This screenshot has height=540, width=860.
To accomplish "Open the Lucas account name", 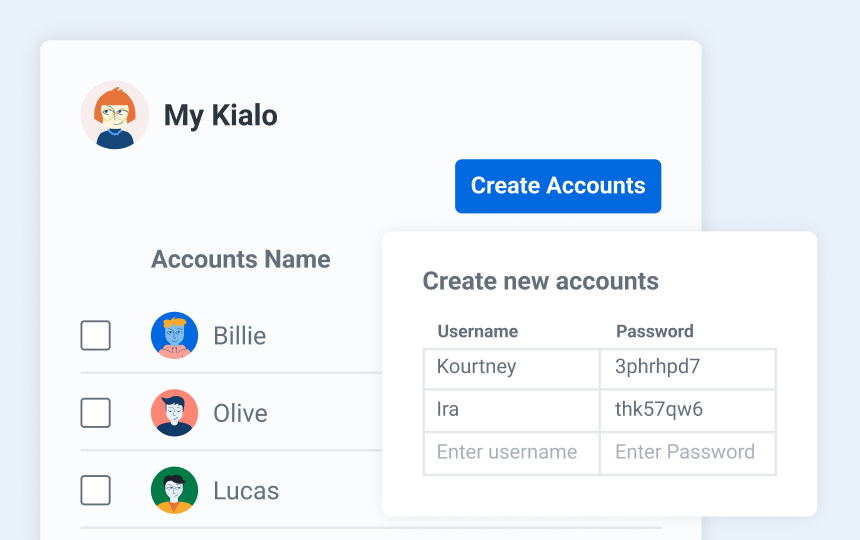I will click(x=246, y=491).
